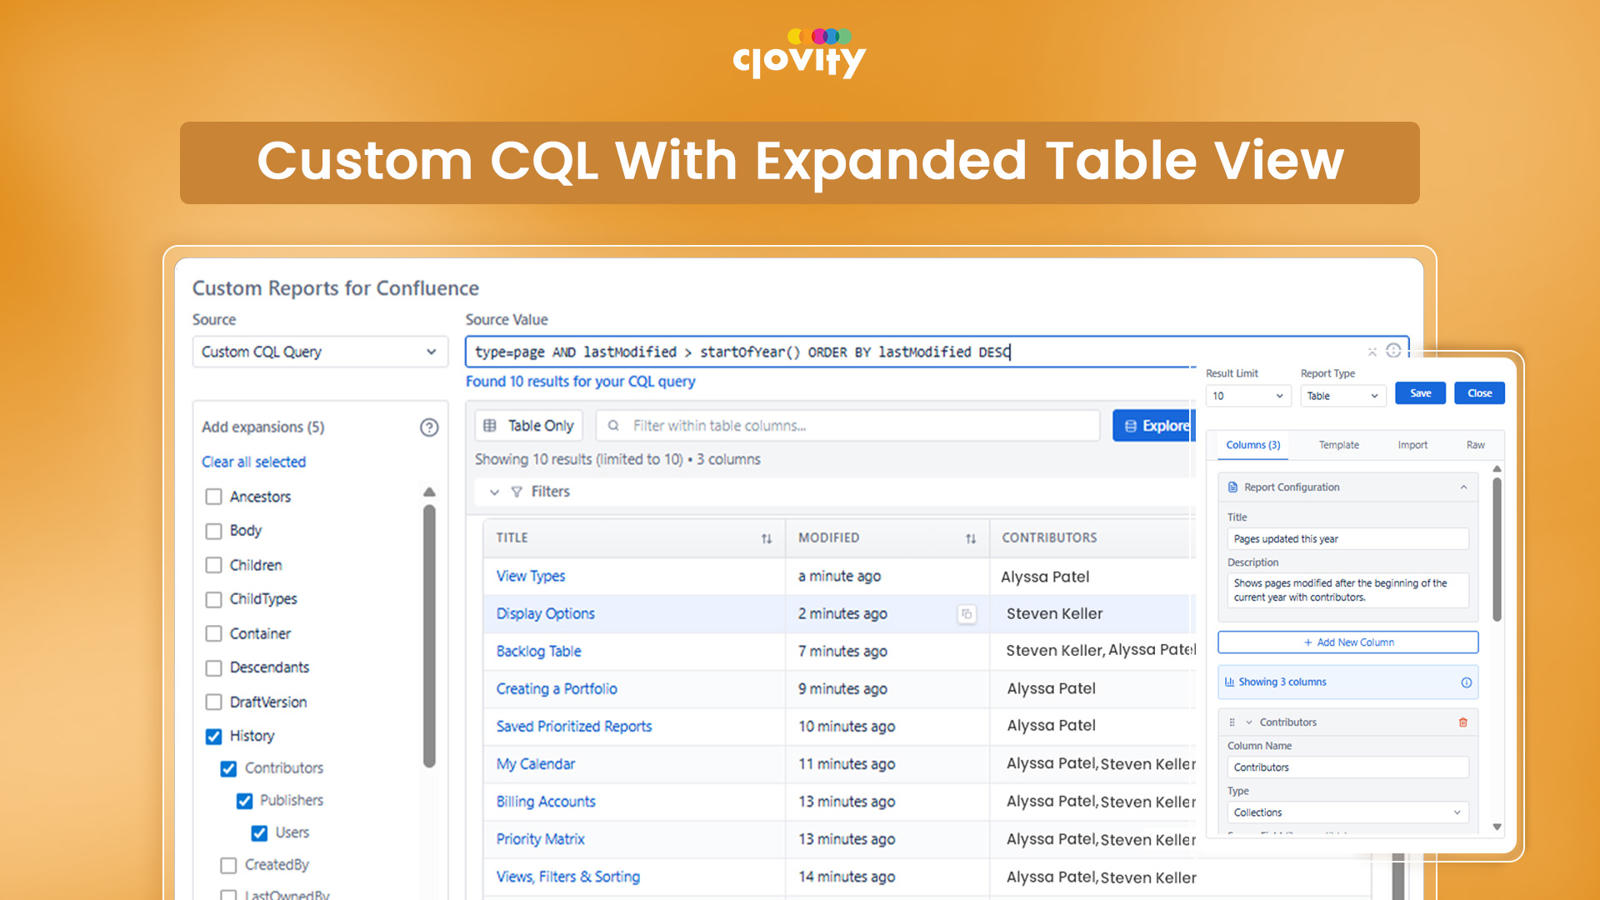Open the Billing Accounts page link
1600x900 pixels.
[546, 802]
